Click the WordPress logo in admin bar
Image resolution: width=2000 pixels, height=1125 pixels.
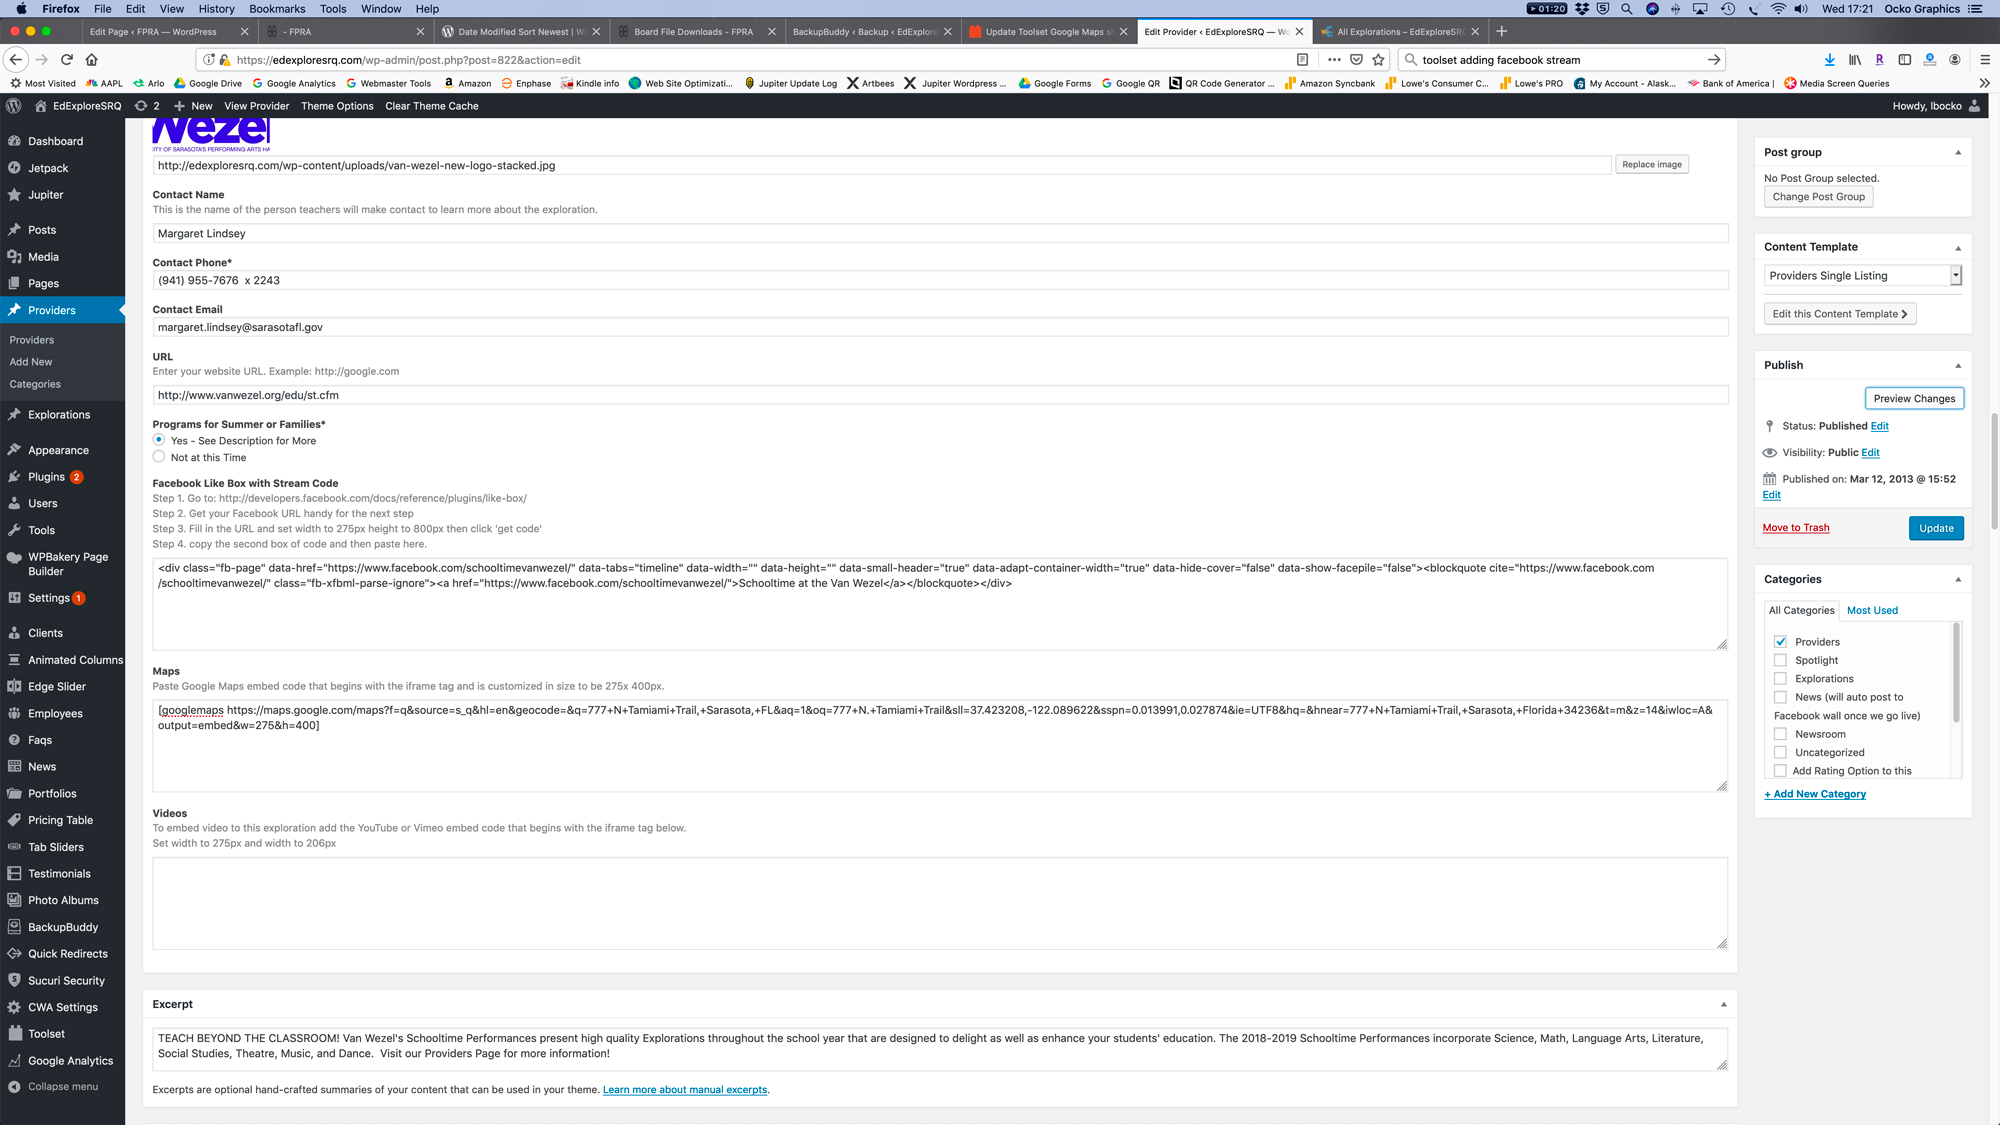pyautogui.click(x=14, y=106)
